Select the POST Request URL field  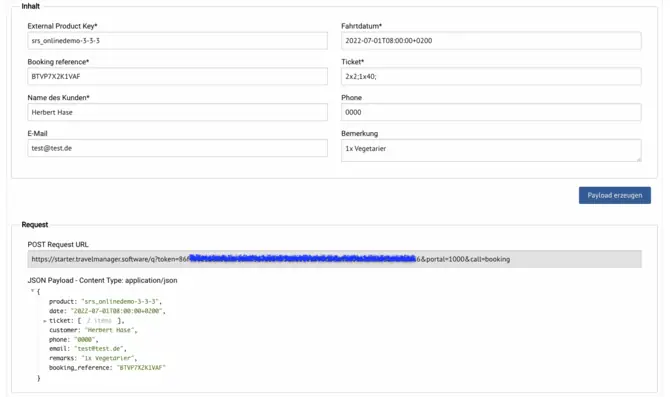(x=334, y=259)
